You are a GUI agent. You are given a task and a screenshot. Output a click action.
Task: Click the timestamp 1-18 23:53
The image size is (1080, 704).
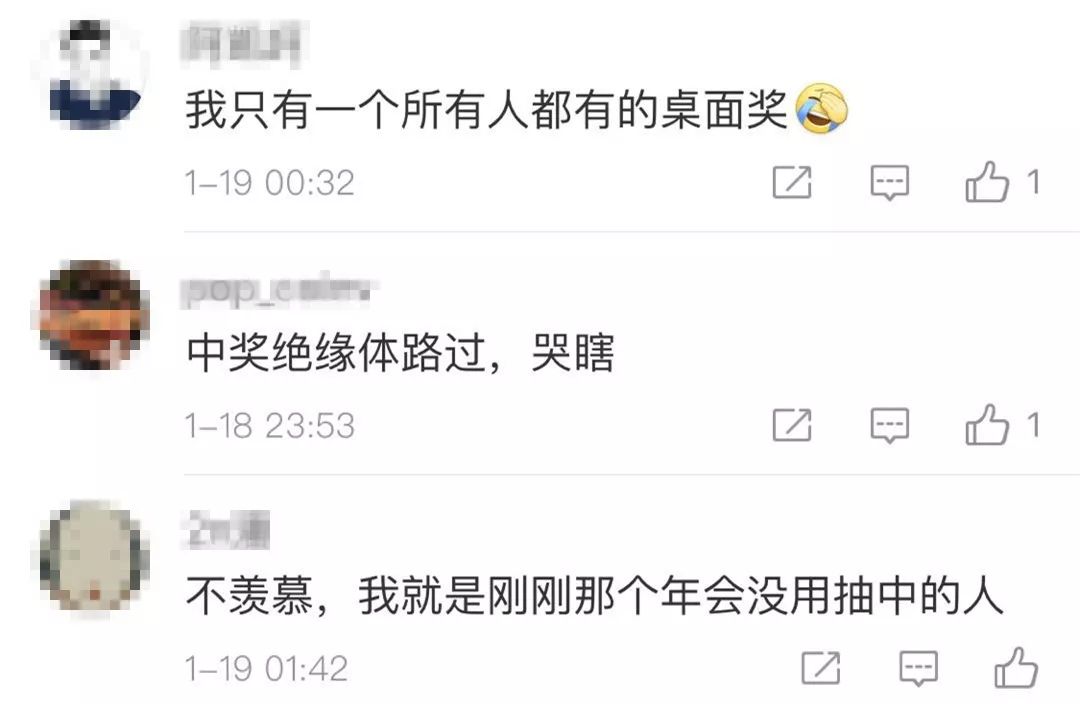[x=269, y=425]
